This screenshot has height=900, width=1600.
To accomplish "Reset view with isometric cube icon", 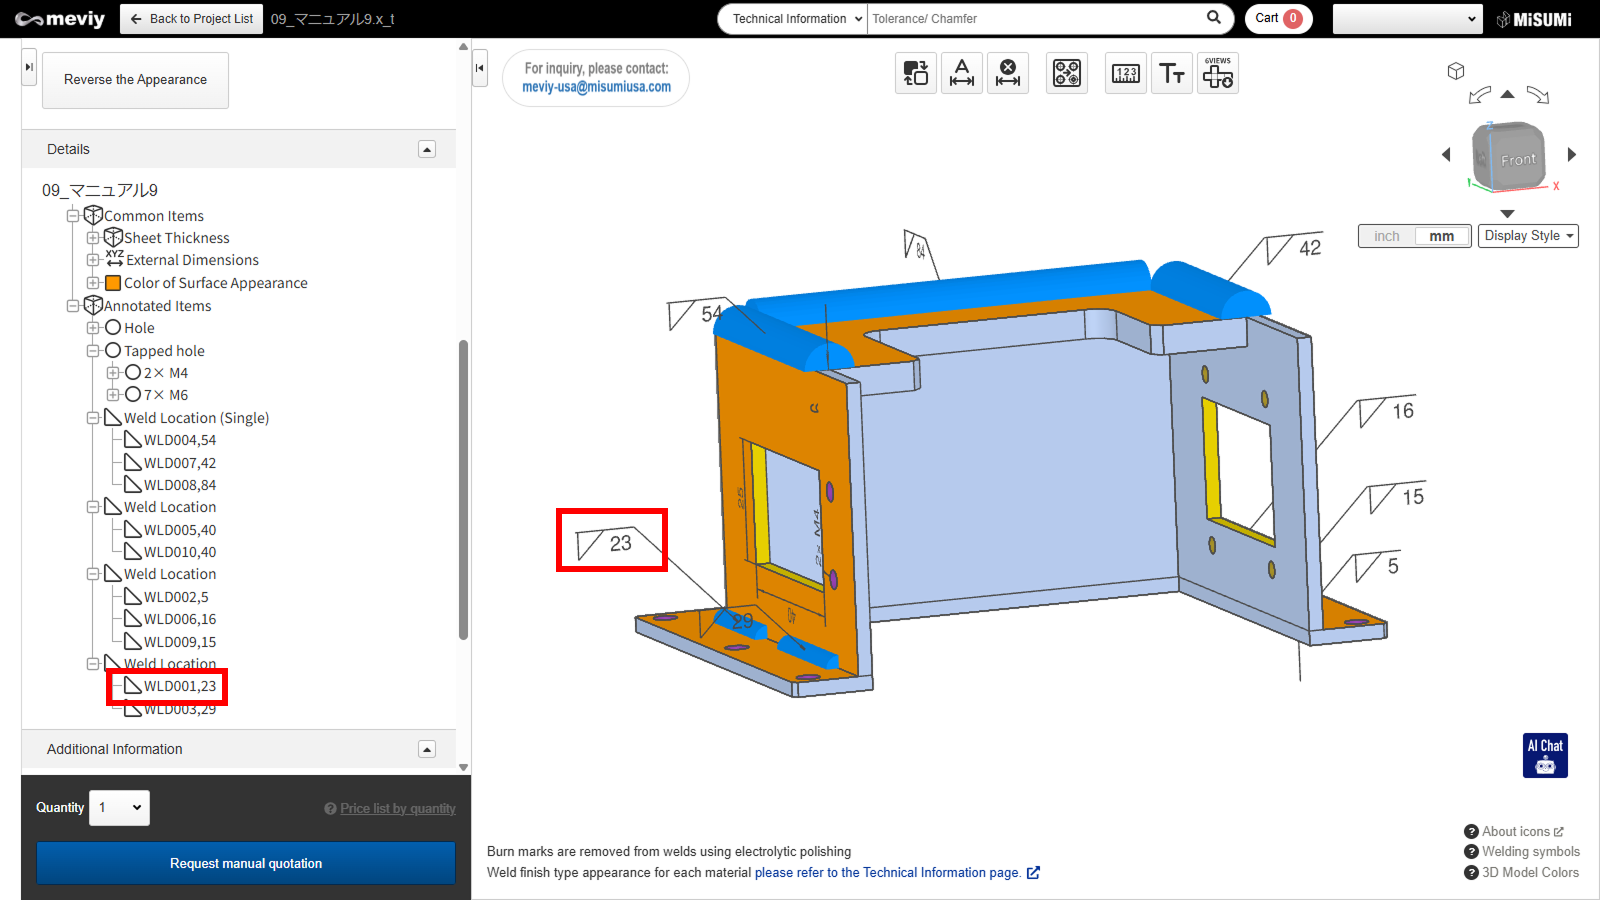I will [x=1456, y=71].
